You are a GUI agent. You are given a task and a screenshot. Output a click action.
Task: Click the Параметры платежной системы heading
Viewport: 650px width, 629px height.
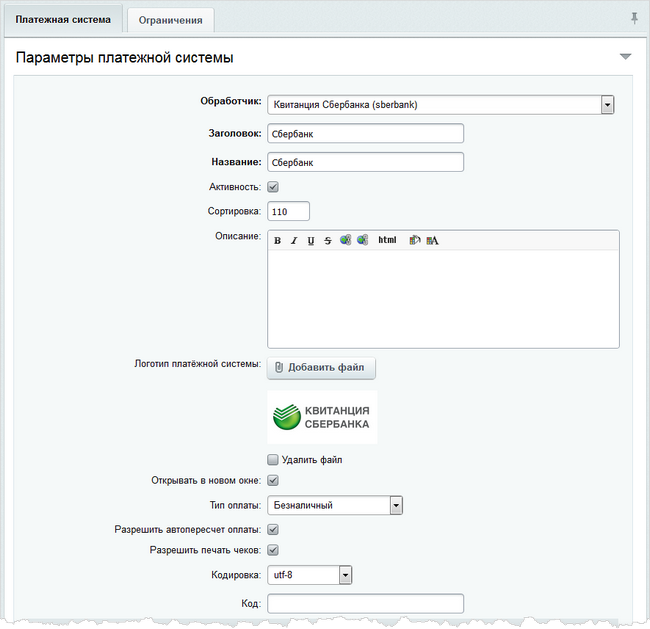[x=124, y=57]
